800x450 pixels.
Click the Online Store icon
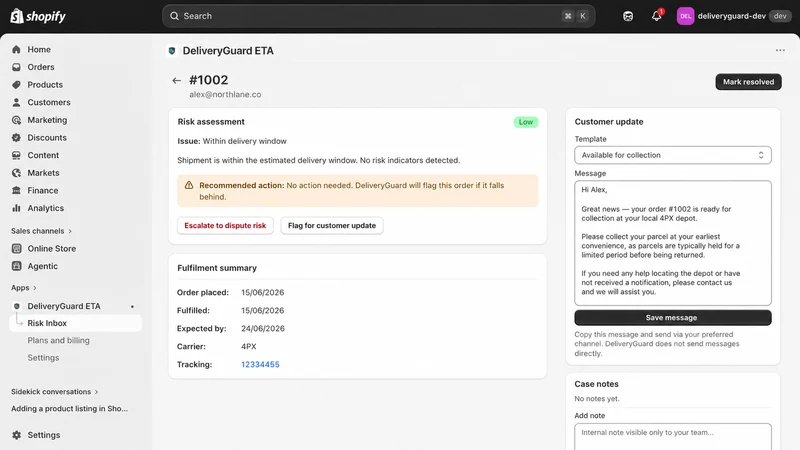[x=16, y=248]
